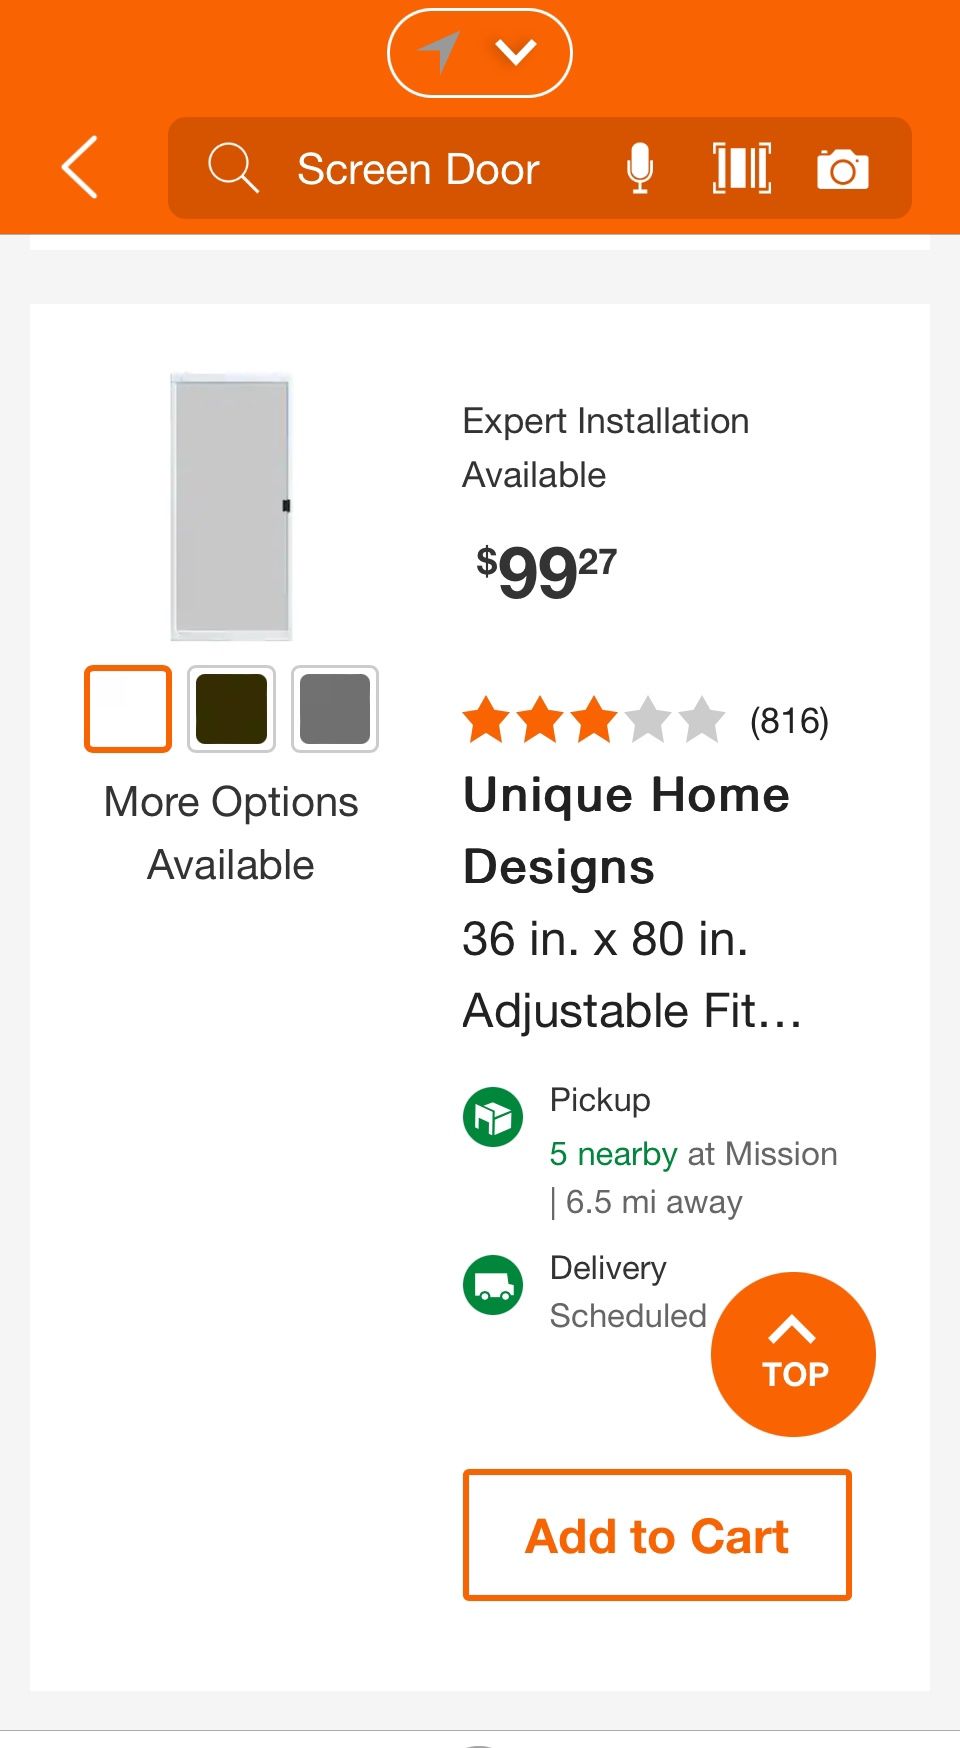Tap the back arrow icon

80,167
